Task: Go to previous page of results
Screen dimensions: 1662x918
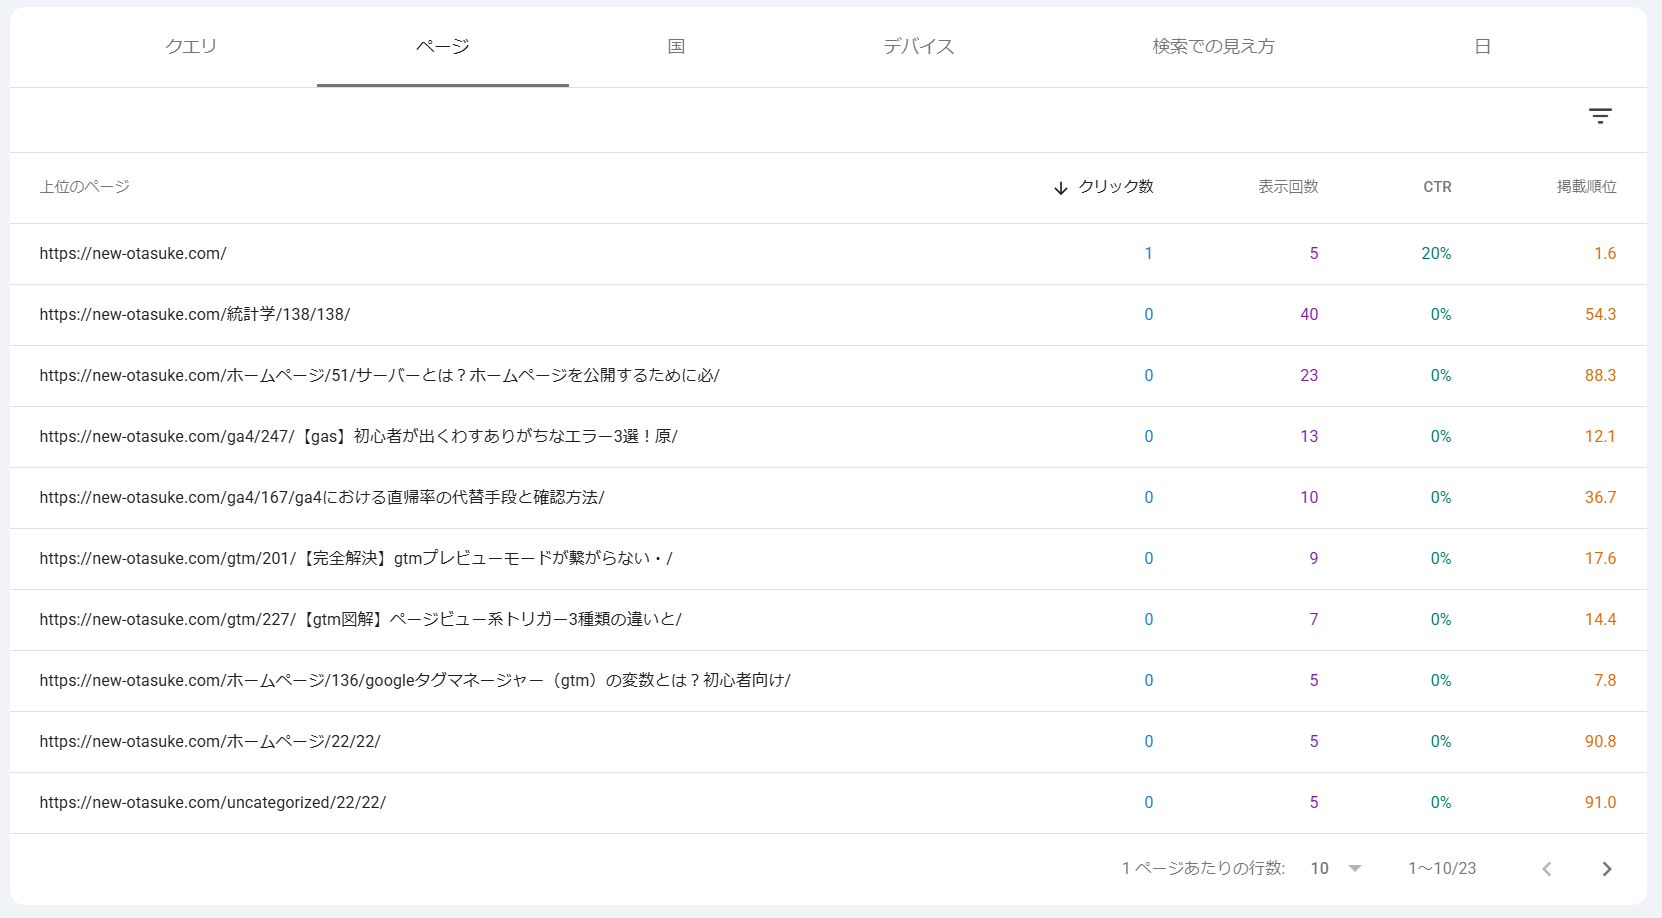Action: 1547,869
